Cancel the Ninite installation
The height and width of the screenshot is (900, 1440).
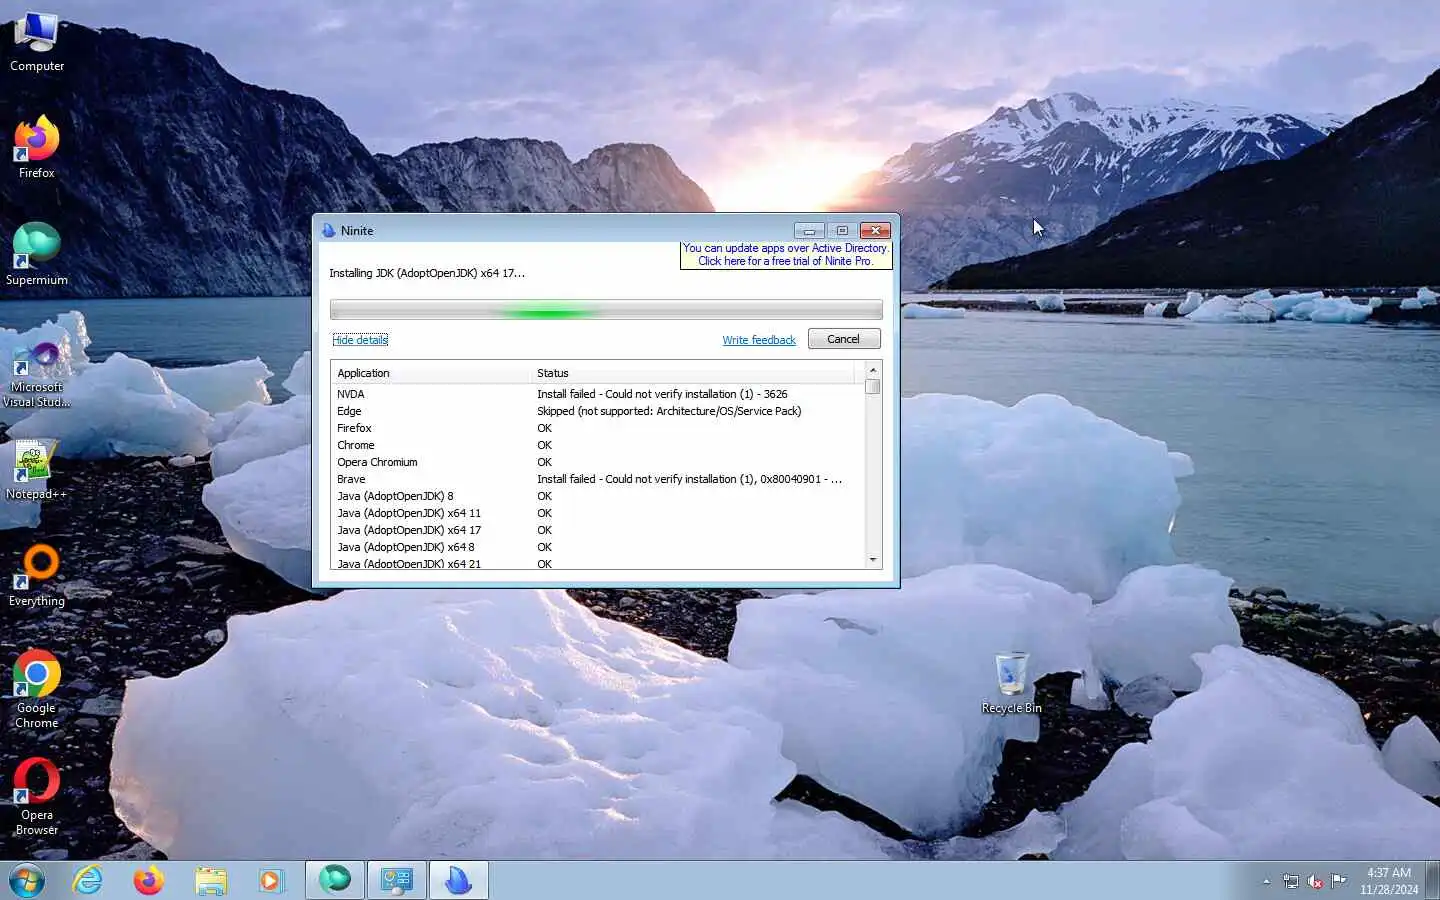pos(844,339)
